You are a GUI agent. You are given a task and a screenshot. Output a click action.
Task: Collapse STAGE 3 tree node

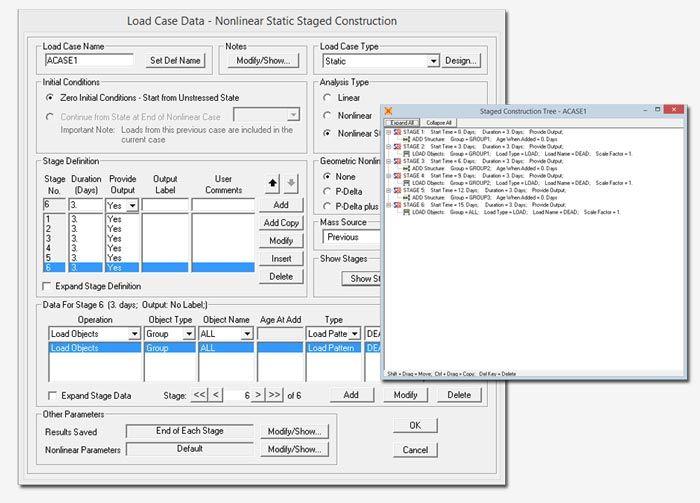(x=388, y=161)
